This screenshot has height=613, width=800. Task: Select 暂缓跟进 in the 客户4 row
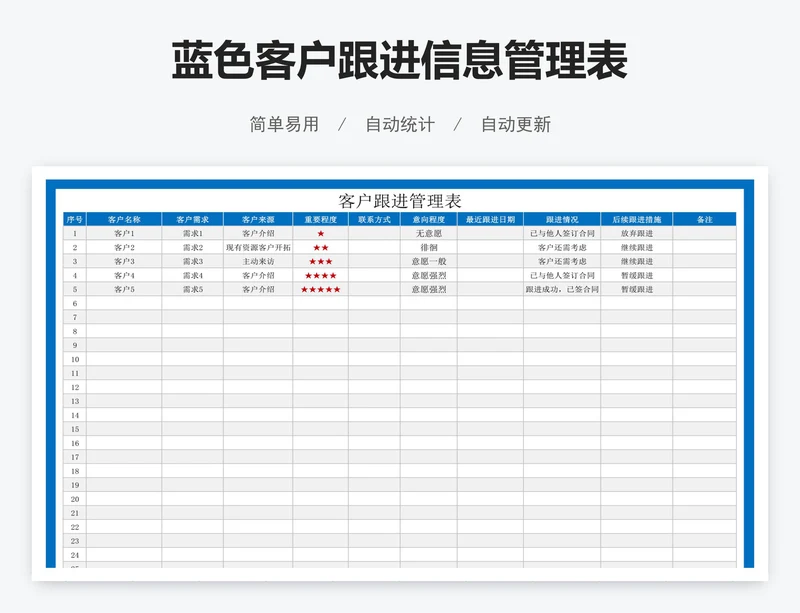[637, 276]
